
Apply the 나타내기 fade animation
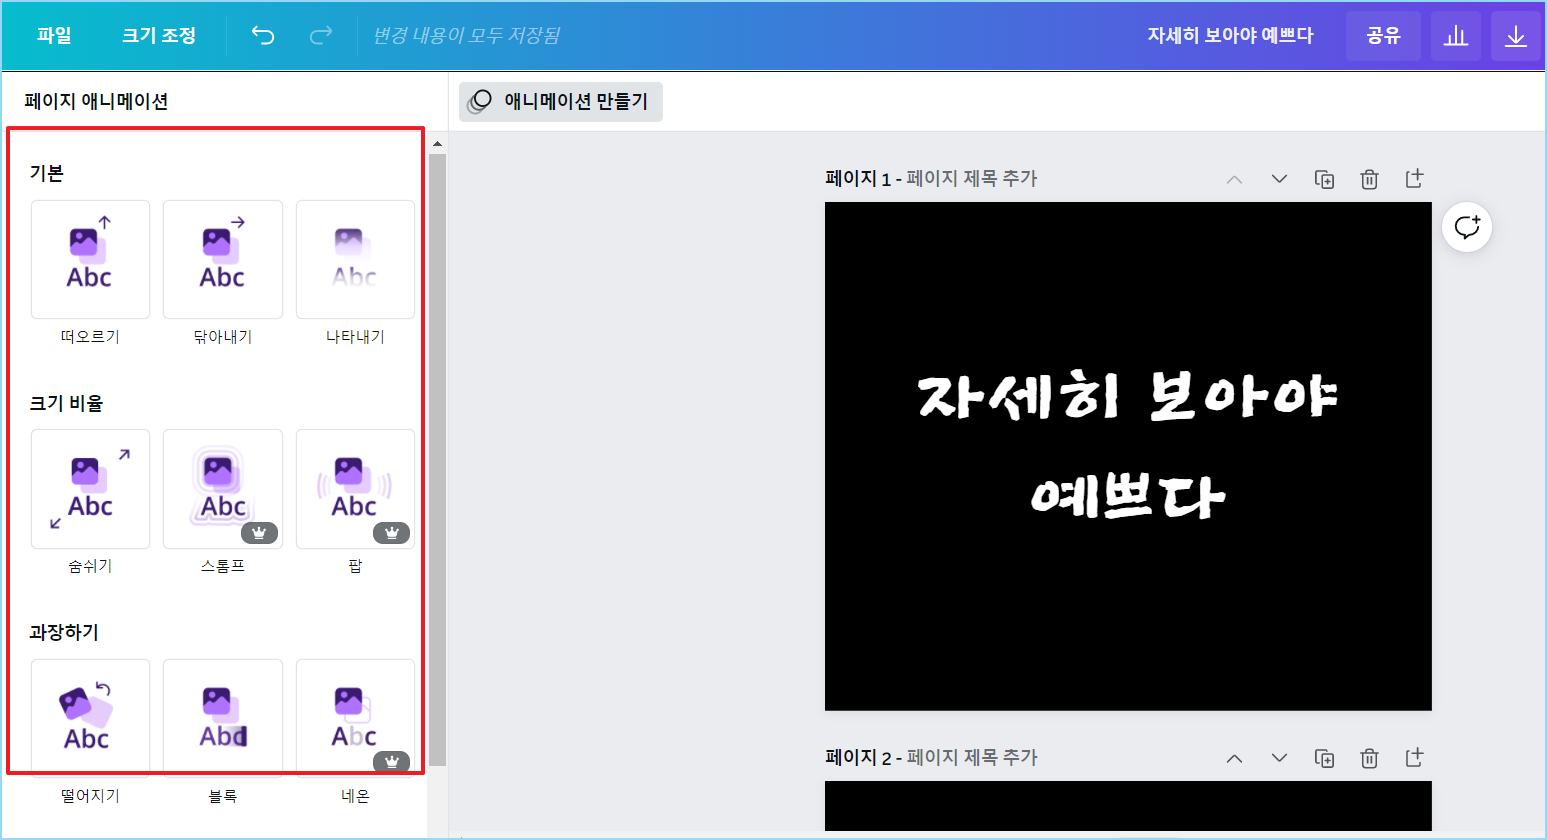pos(354,259)
